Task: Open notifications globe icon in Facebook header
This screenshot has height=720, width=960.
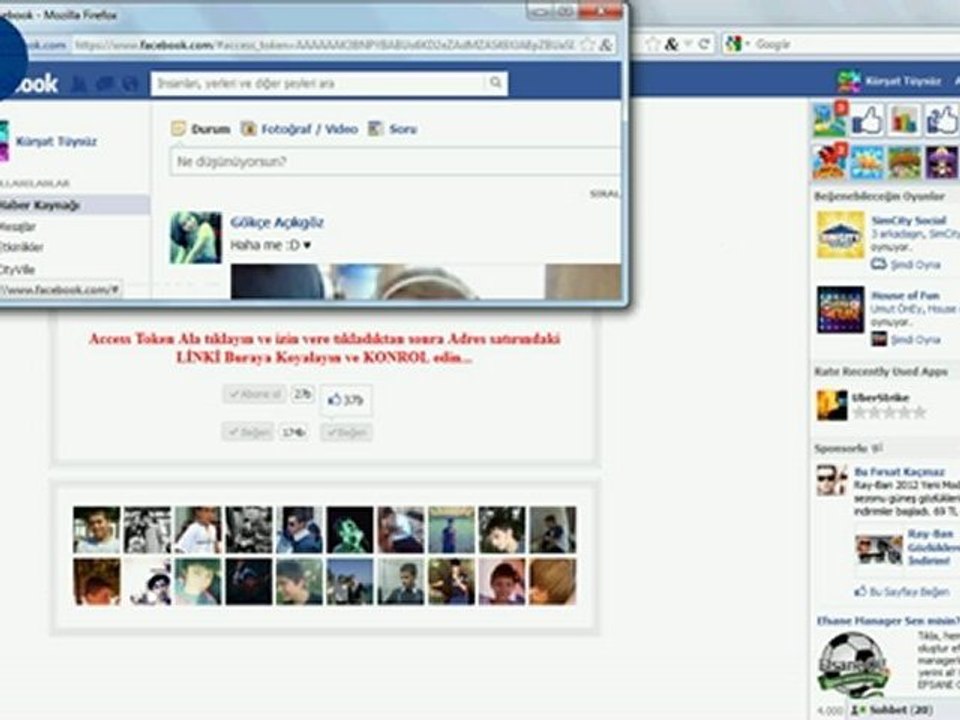Action: [x=130, y=84]
